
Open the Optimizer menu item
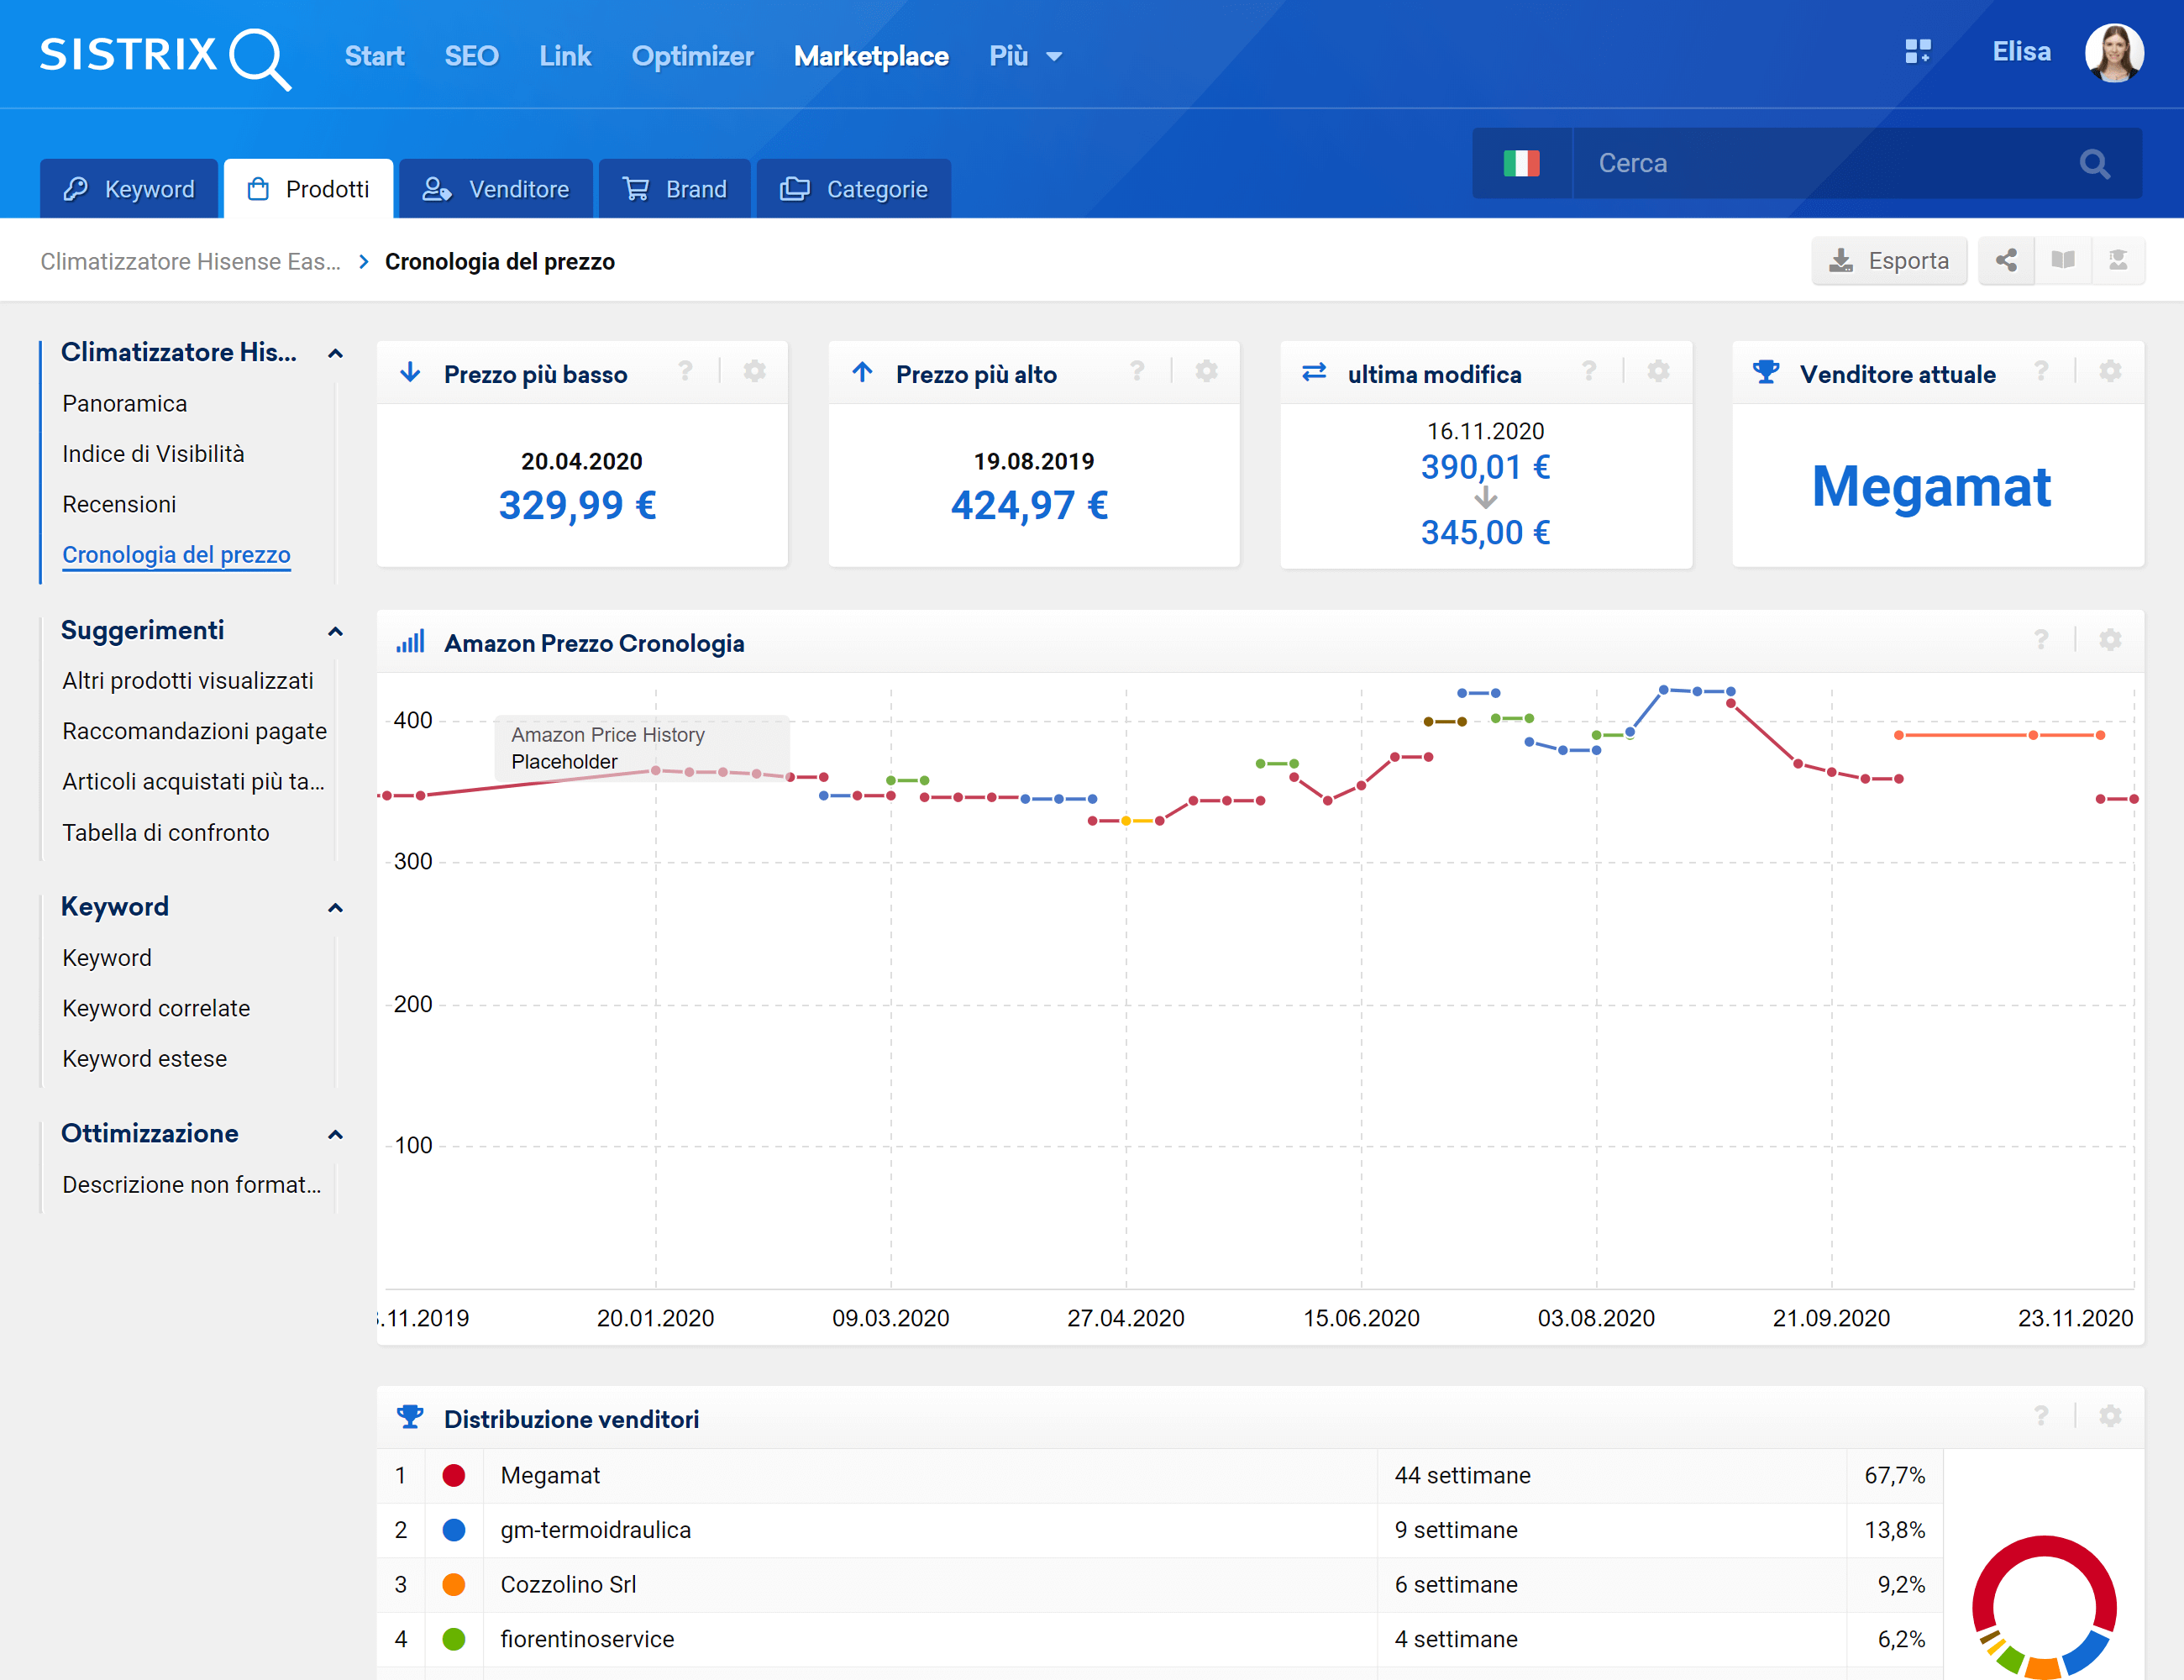[692, 56]
